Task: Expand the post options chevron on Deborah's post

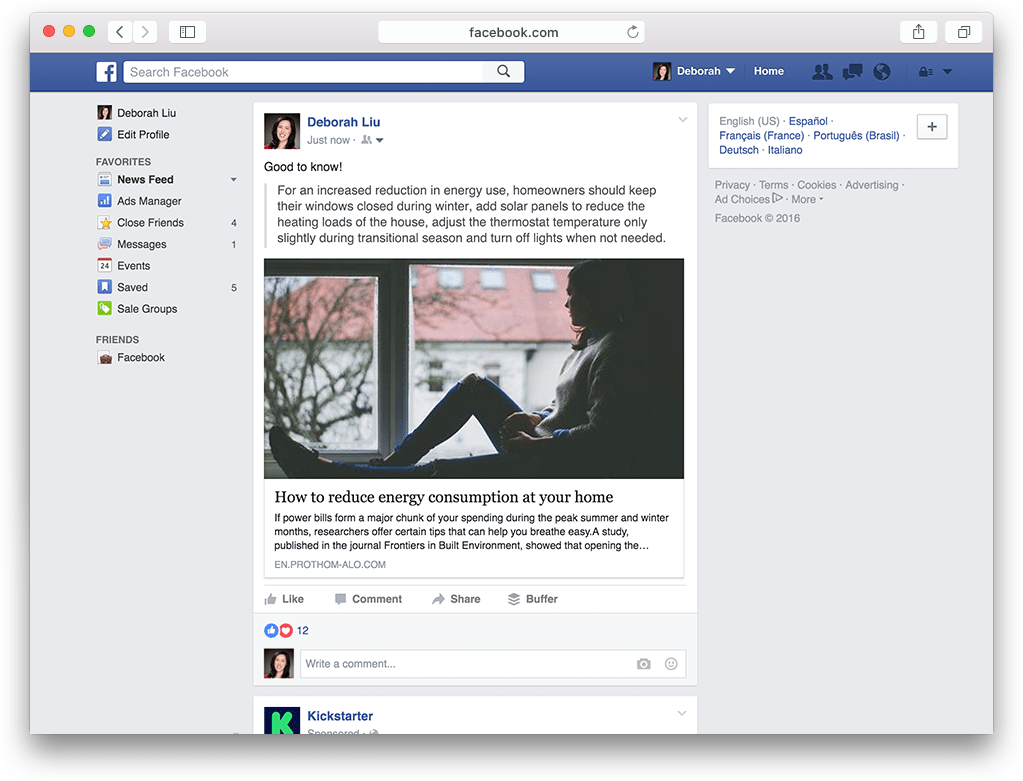Action: pos(682,120)
